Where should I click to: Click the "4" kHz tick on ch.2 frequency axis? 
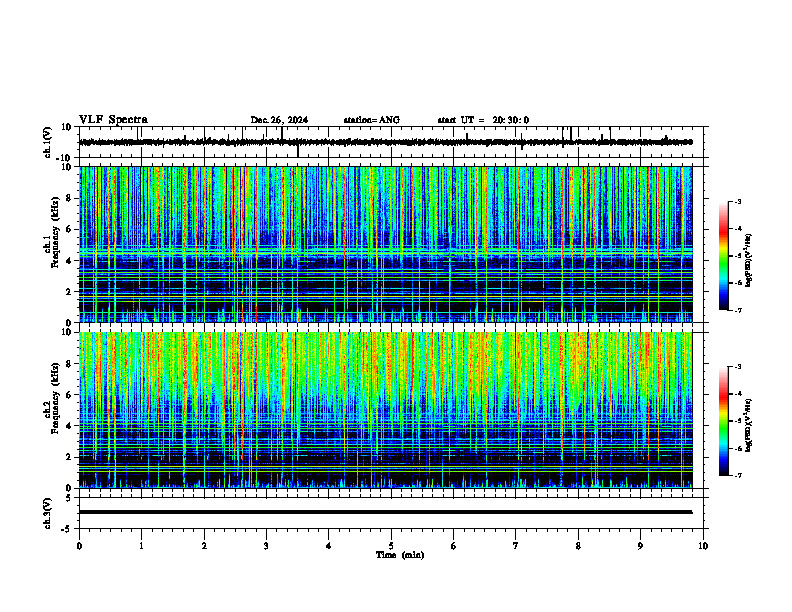click(70, 426)
